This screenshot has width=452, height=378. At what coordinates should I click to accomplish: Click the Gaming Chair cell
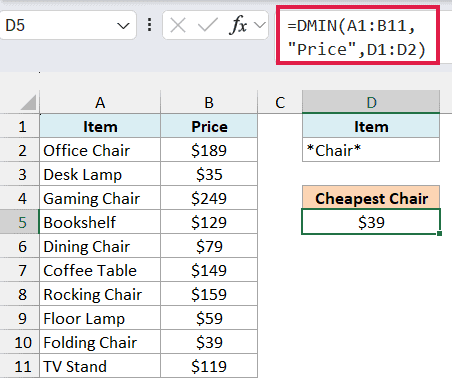click(100, 198)
